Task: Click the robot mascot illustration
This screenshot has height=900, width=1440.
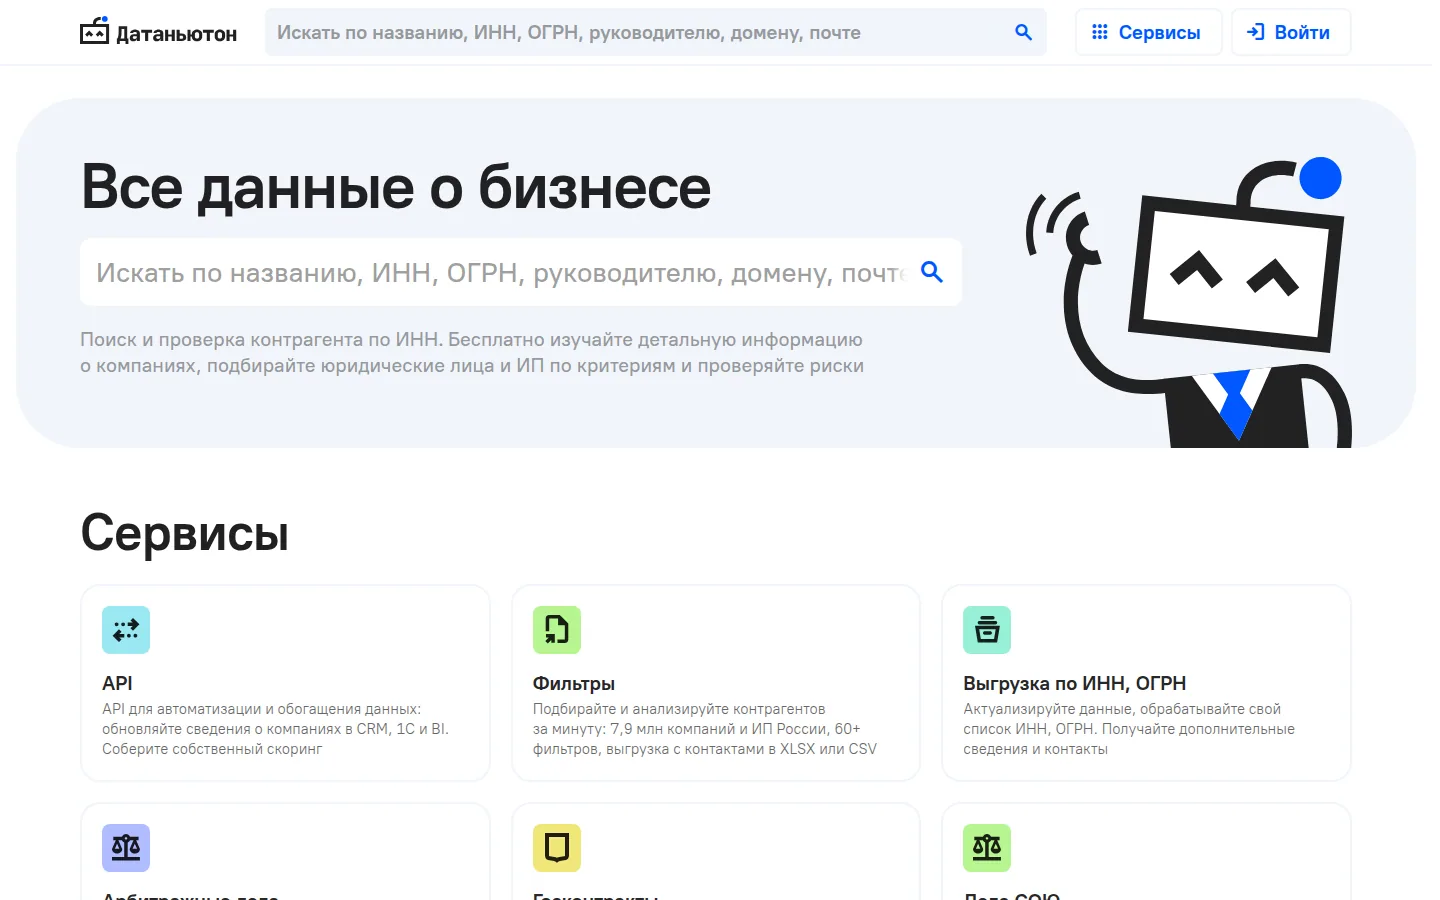Action: coord(1190,302)
